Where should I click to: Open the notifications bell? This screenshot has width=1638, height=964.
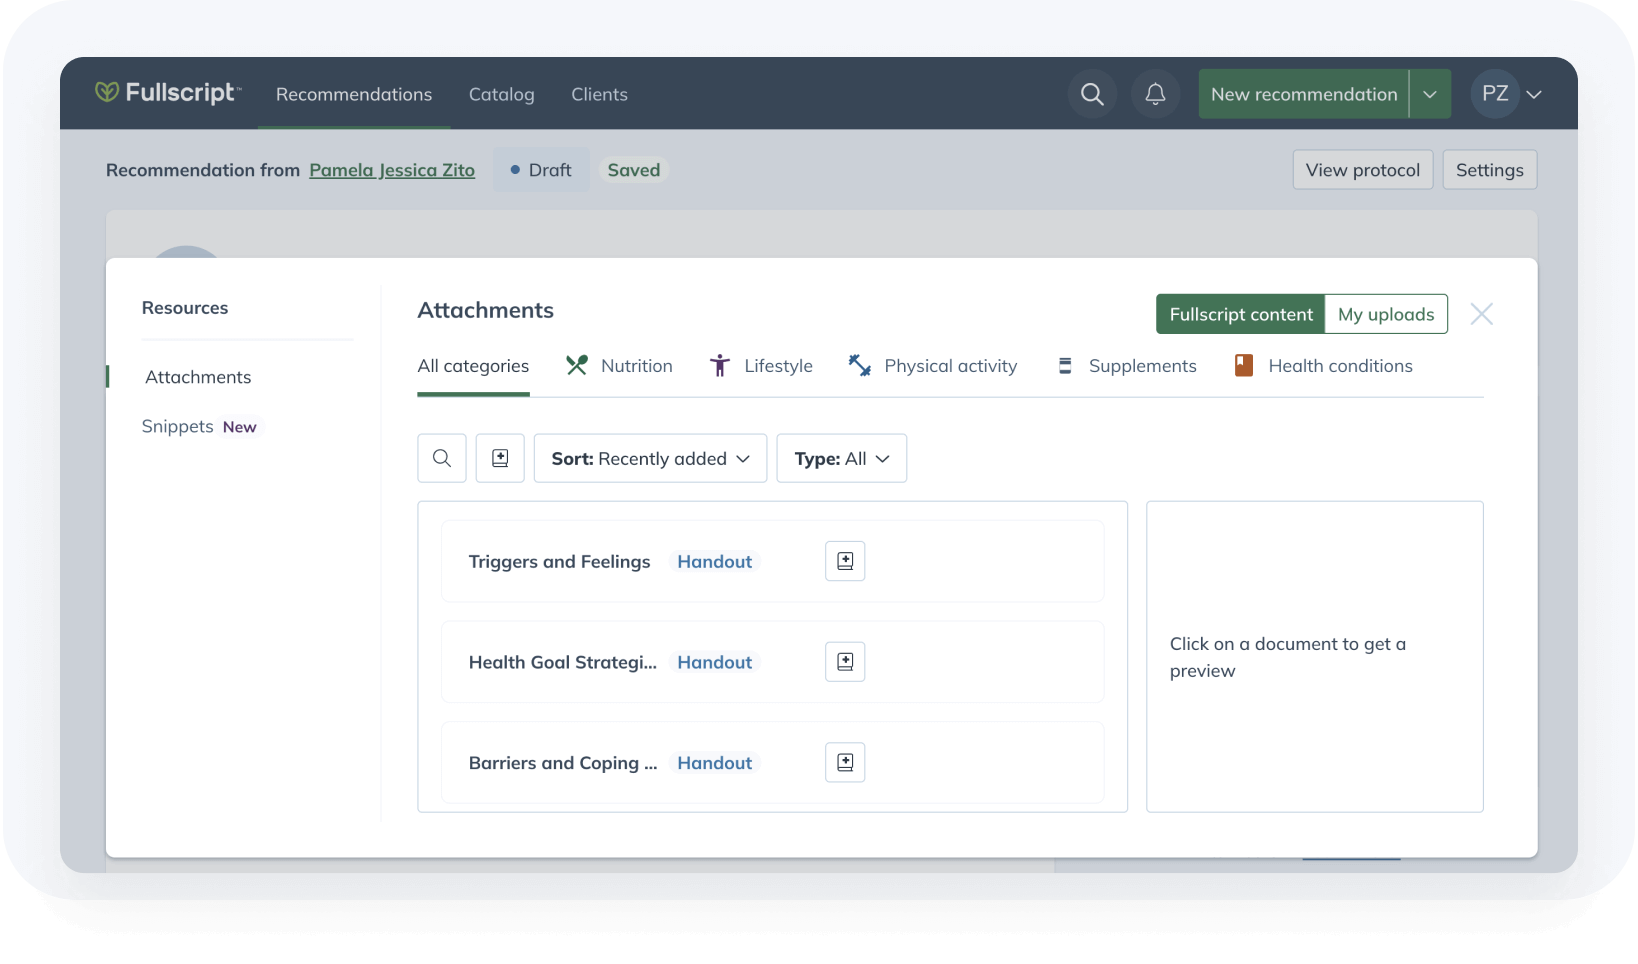click(1155, 93)
